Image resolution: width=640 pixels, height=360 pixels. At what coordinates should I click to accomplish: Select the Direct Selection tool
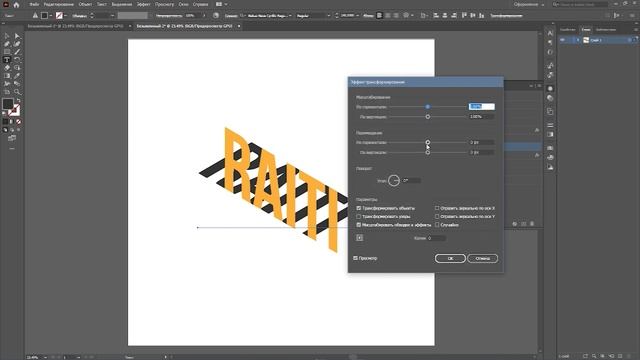pos(17,36)
